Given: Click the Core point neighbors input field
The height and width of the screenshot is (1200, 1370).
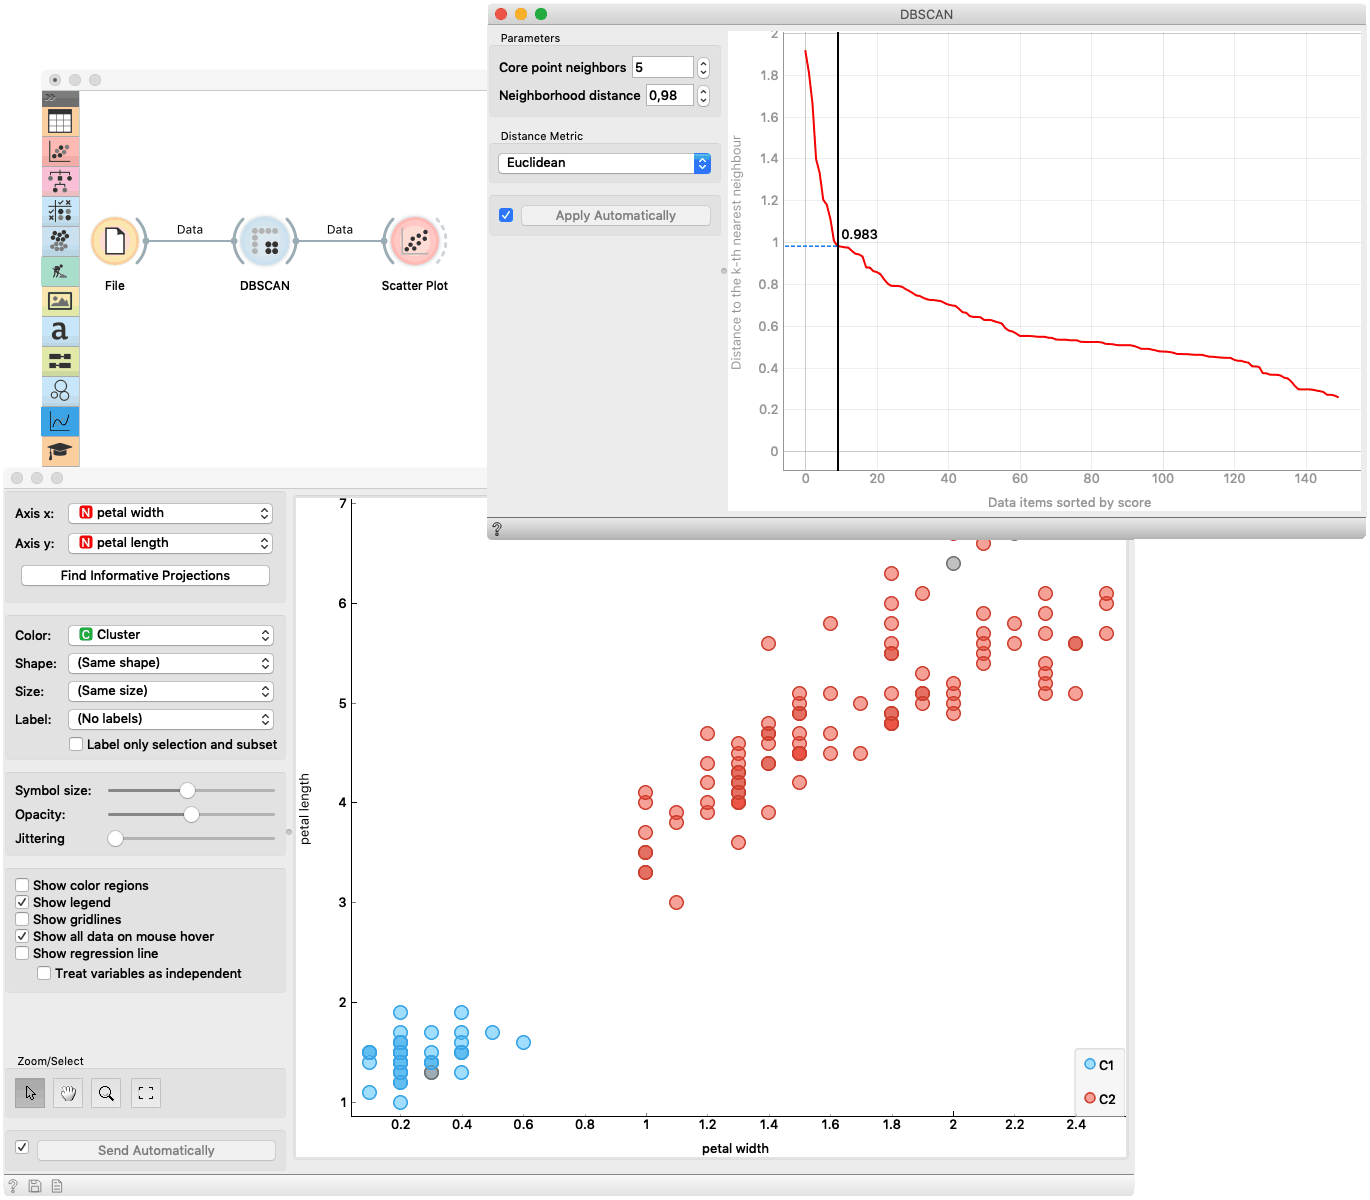Looking at the screenshot, I should pos(662,67).
